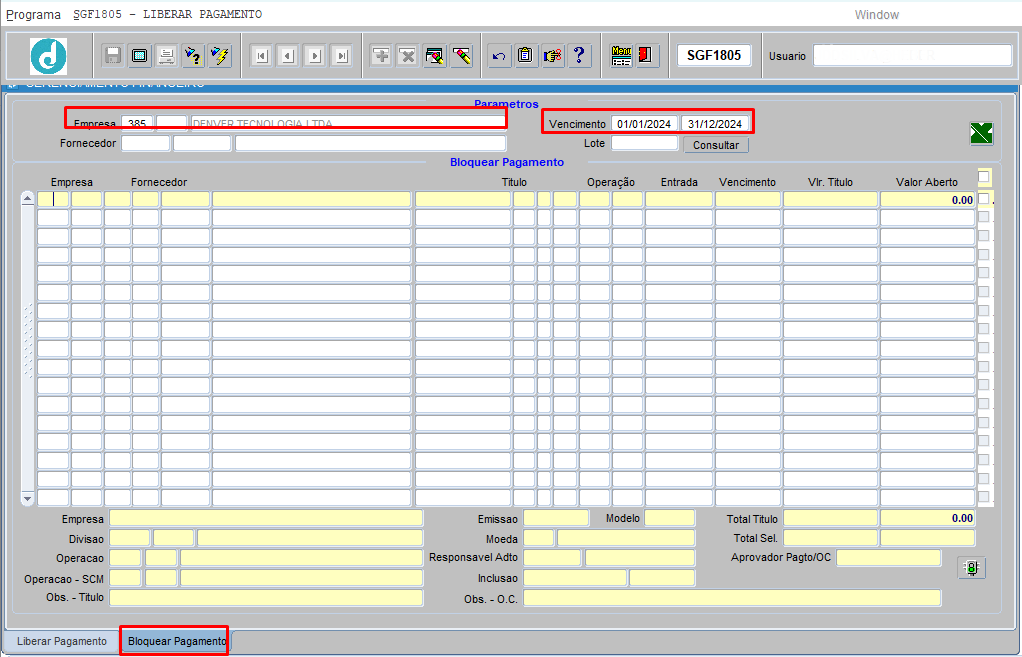Click the Modelo field
Image resolution: width=1022 pixels, height=657 pixels.
point(669,519)
